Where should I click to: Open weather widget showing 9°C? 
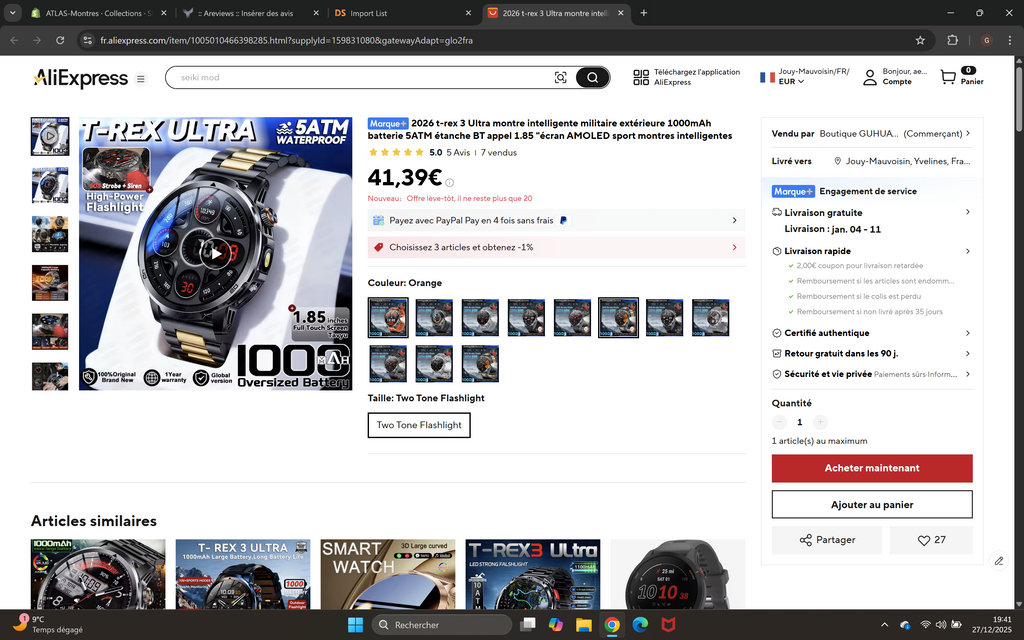tap(47, 624)
